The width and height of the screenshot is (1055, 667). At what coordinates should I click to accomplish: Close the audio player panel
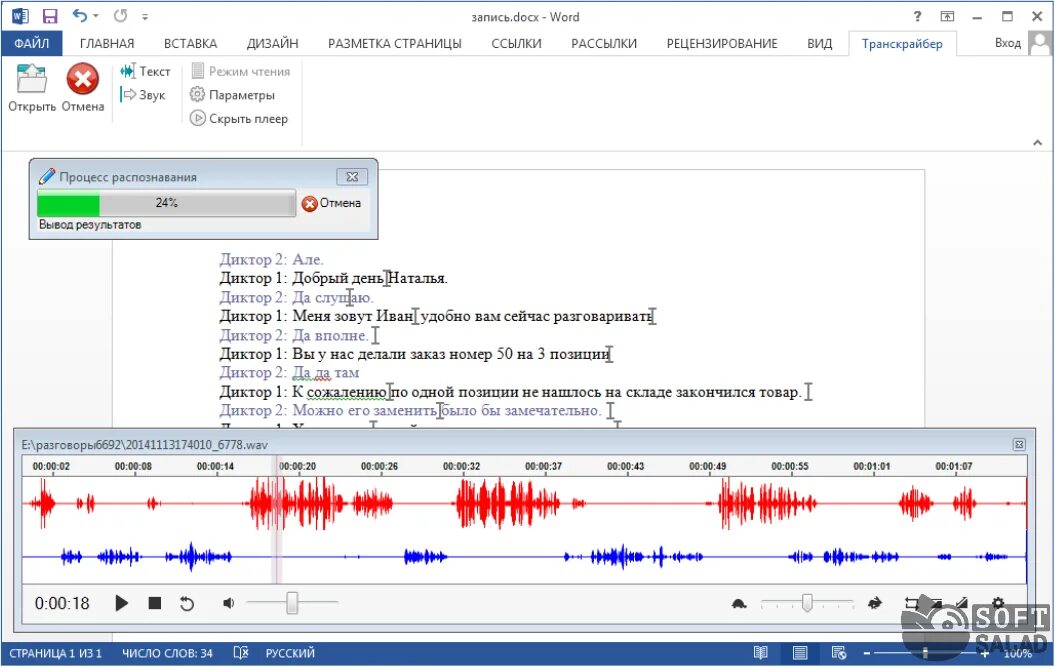(1019, 445)
